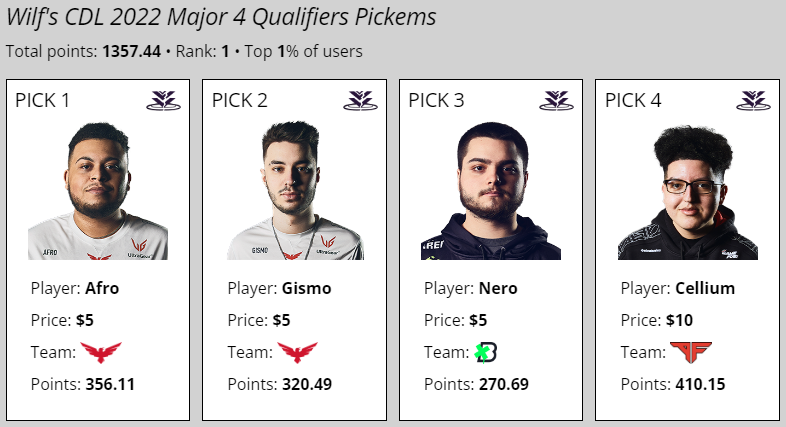Click the player name Afro
786x427 pixels.
102,288
